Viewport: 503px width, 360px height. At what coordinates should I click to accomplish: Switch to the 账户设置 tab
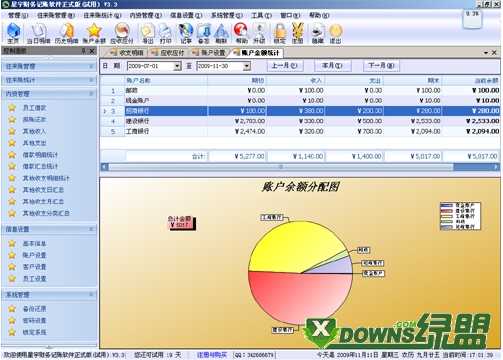[209, 53]
